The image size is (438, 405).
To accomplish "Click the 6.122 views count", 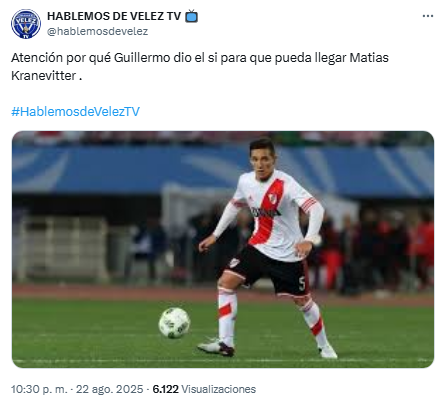I will [x=165, y=389].
